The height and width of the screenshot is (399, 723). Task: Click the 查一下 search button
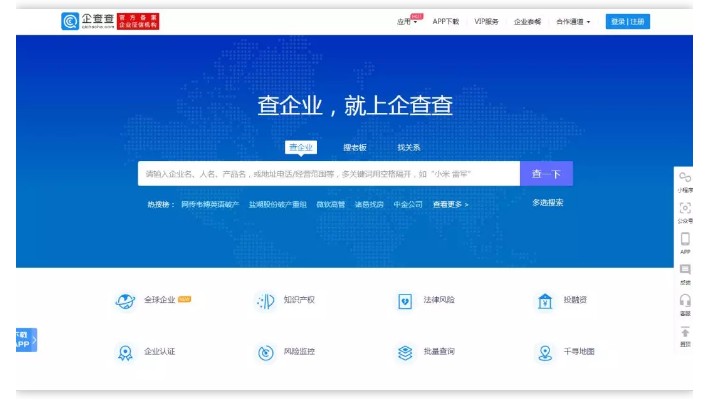(x=546, y=173)
